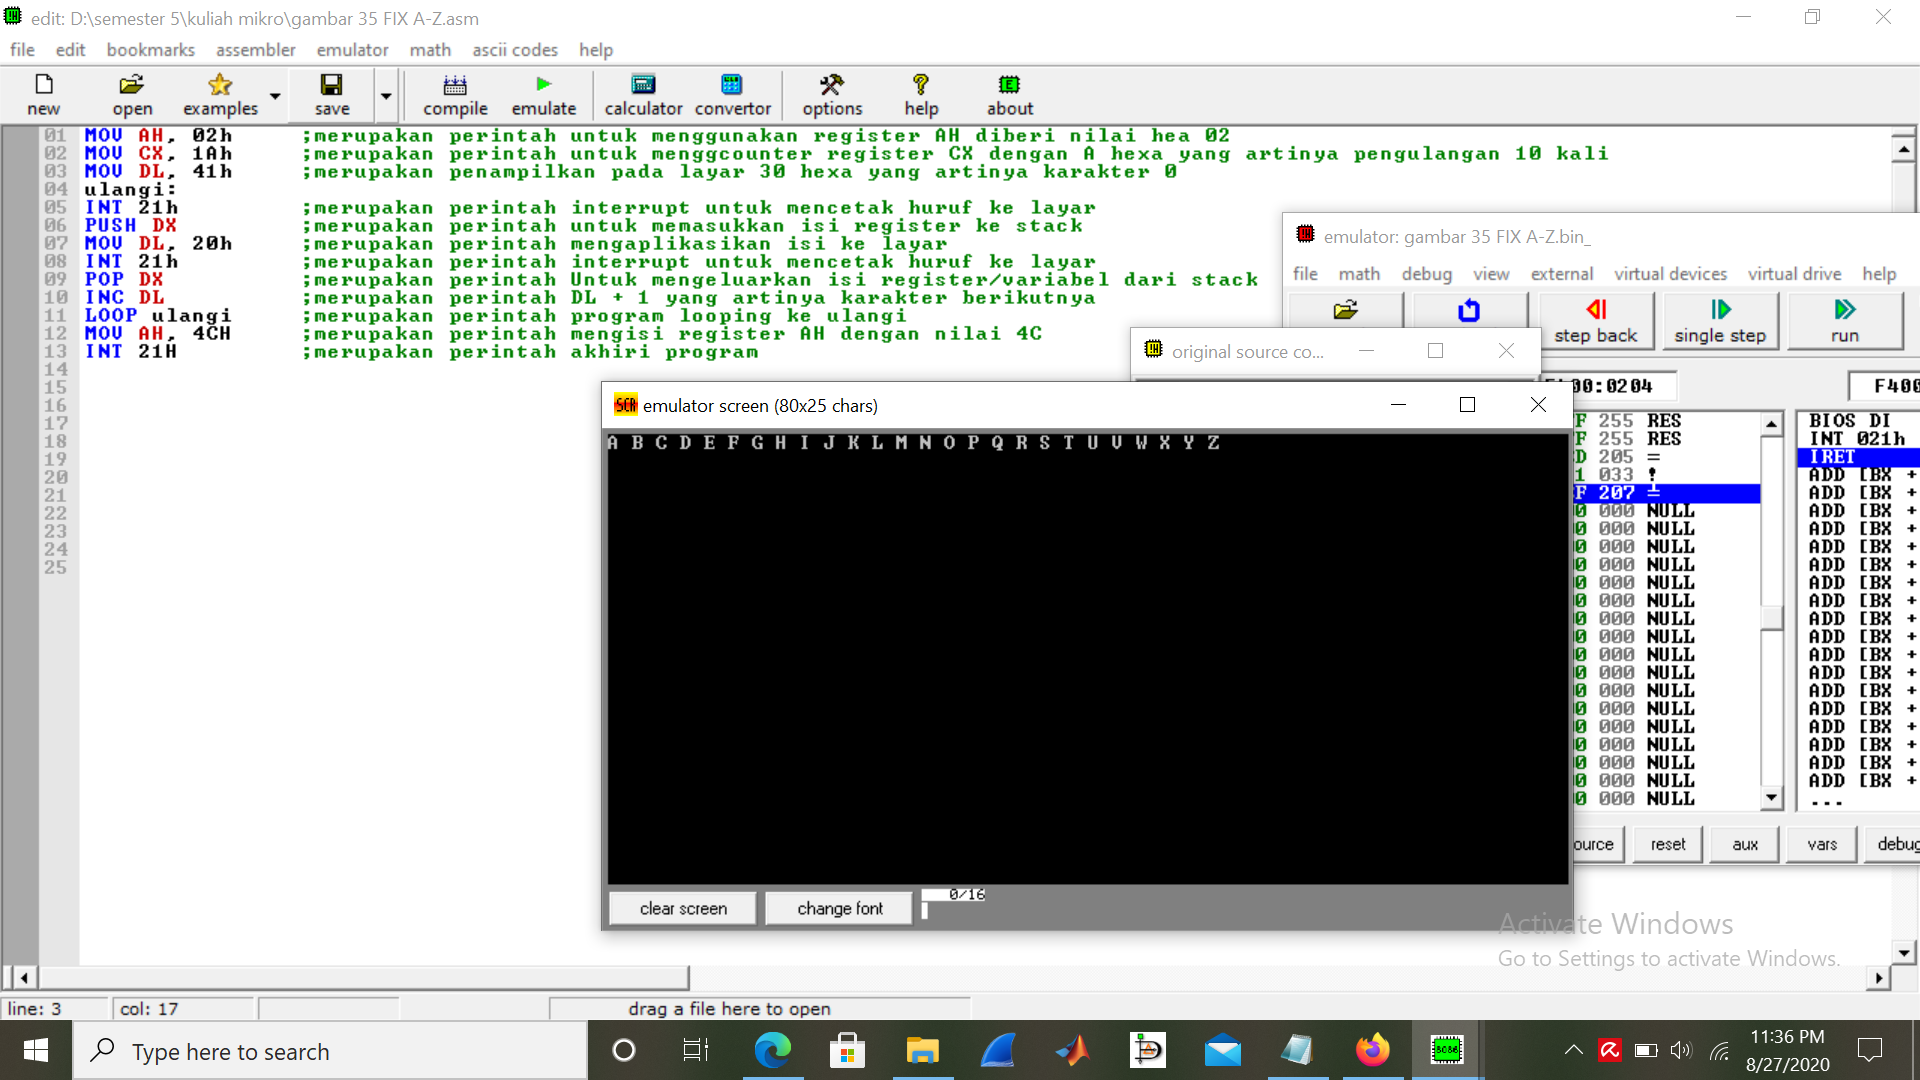Run the program in emulator
1920x1080 pixels.
(x=1844, y=320)
